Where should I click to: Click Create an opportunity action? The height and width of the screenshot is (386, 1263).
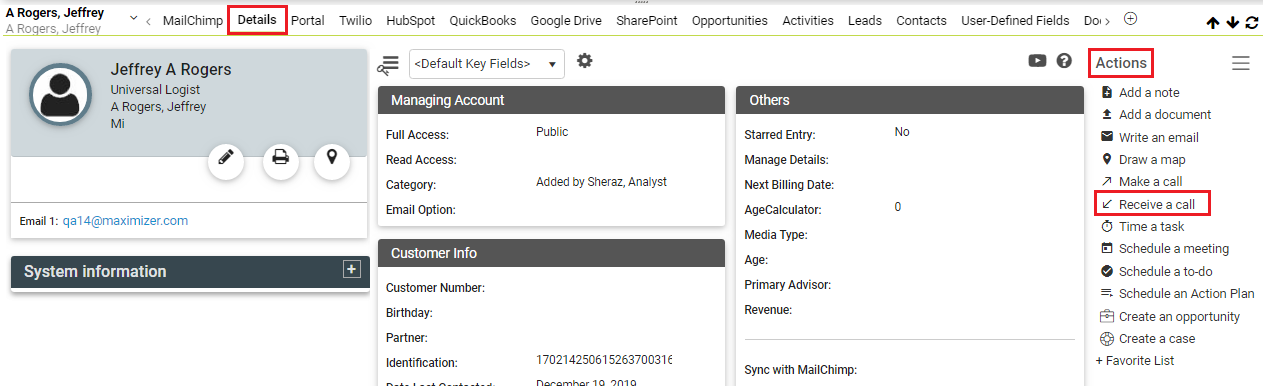(1179, 316)
